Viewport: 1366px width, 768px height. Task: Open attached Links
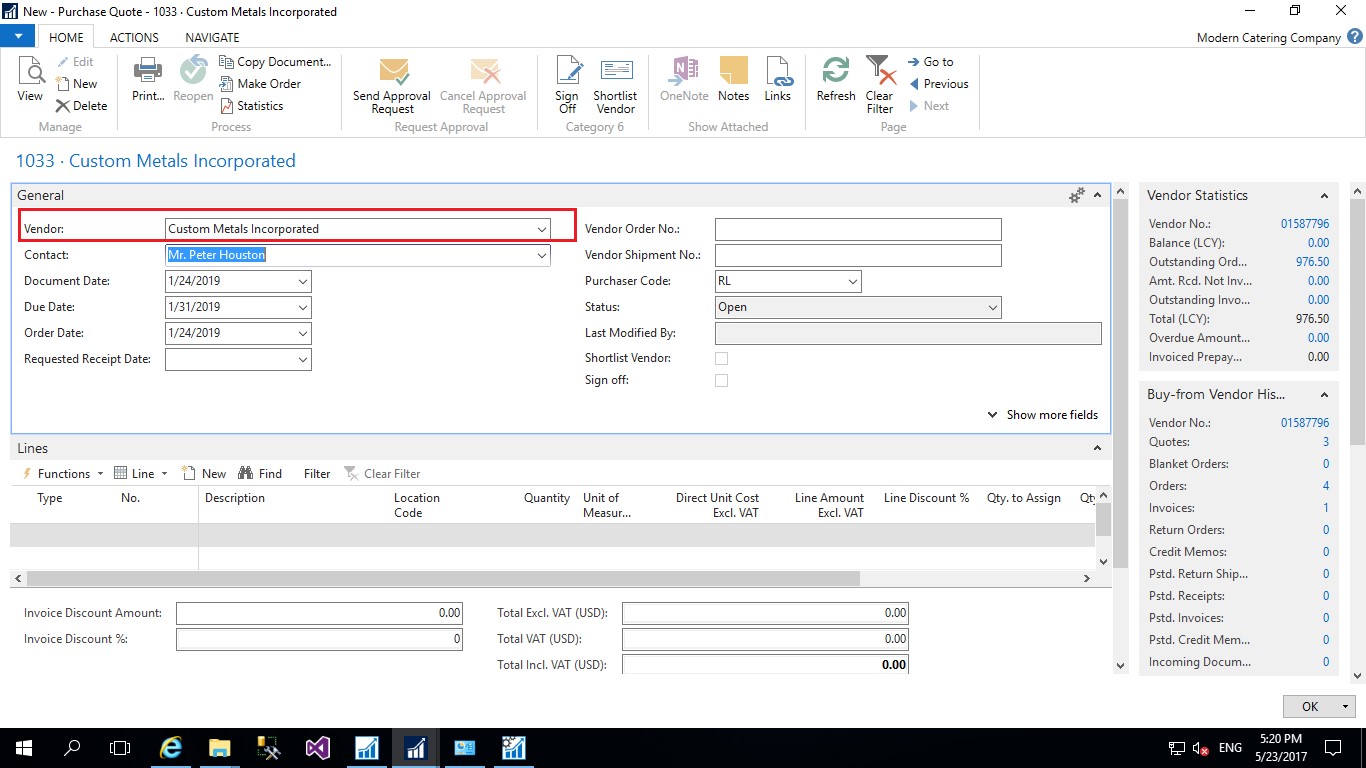pos(778,79)
